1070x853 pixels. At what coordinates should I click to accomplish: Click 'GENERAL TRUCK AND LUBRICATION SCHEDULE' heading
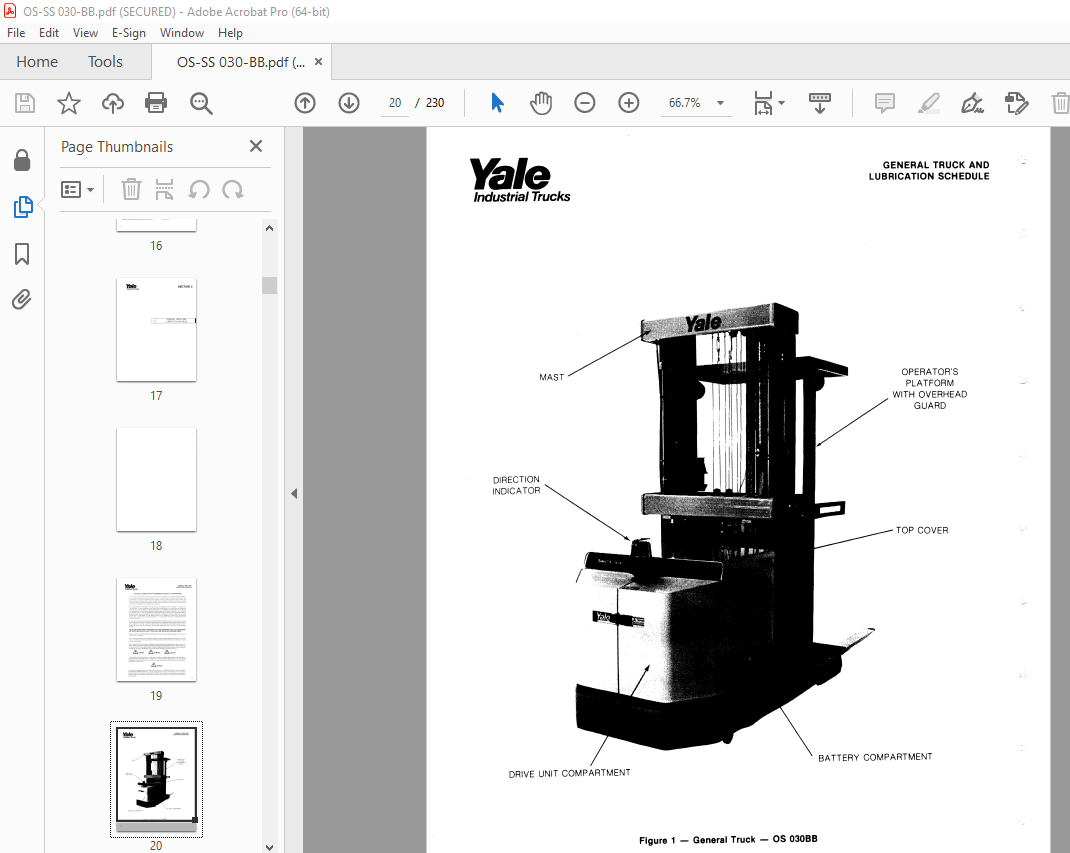[x=929, y=171]
